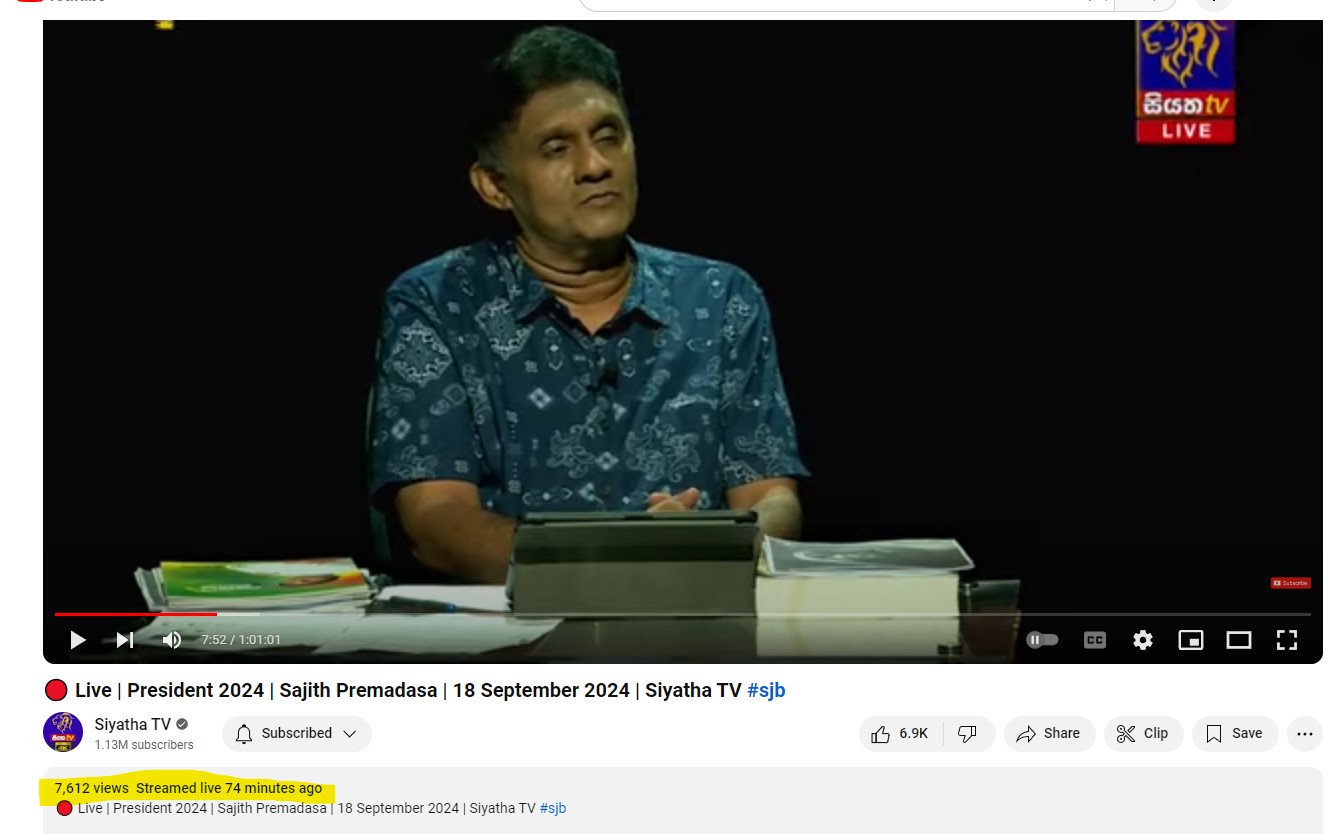
Task: Open player settings gear
Action: pyautogui.click(x=1143, y=640)
